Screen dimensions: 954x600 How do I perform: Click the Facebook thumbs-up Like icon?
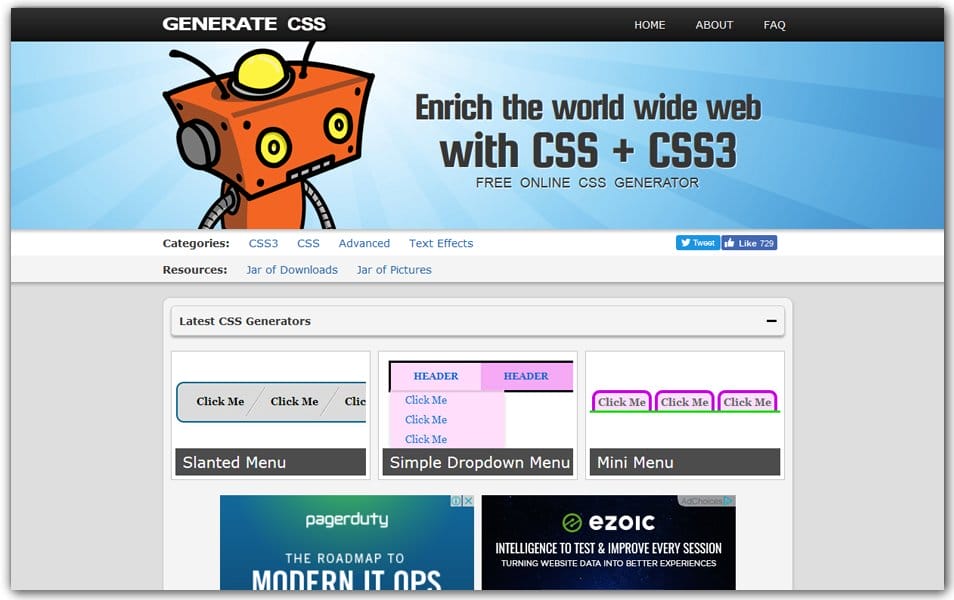pyautogui.click(x=730, y=242)
